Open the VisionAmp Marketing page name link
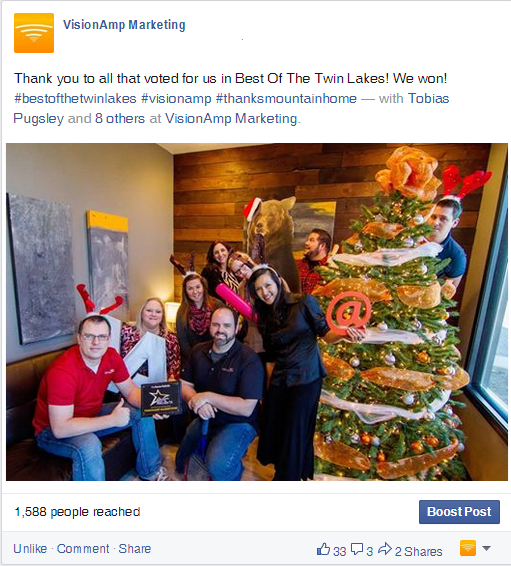This screenshot has width=511, height=566. click(x=124, y=25)
